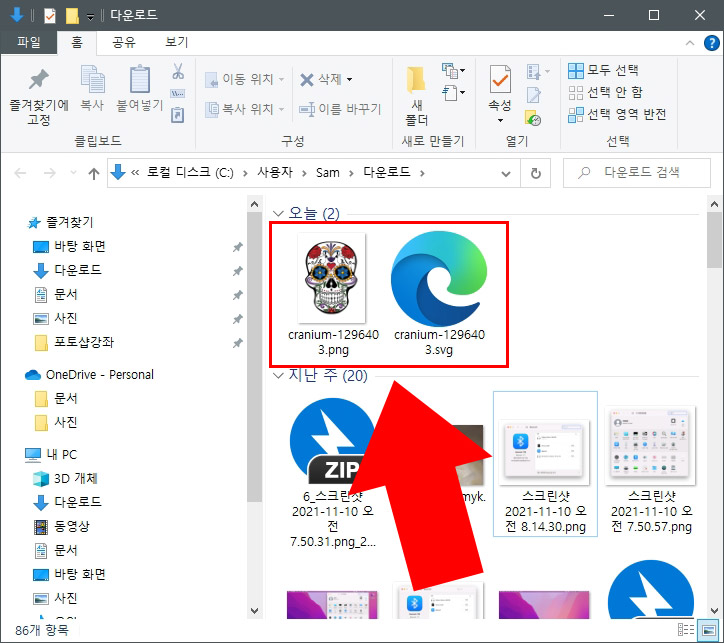
Task: Click the Refresh button
Action: pos(536,174)
